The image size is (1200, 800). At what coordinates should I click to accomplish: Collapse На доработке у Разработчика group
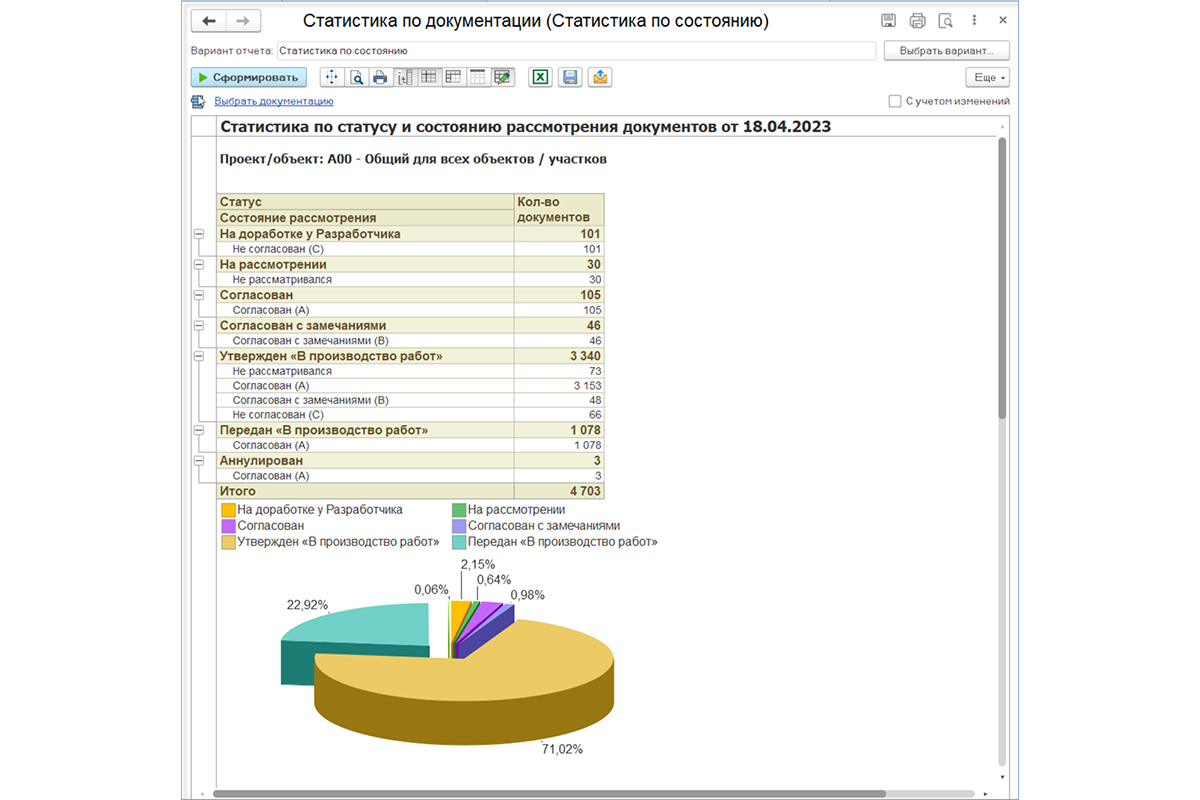(x=198, y=234)
